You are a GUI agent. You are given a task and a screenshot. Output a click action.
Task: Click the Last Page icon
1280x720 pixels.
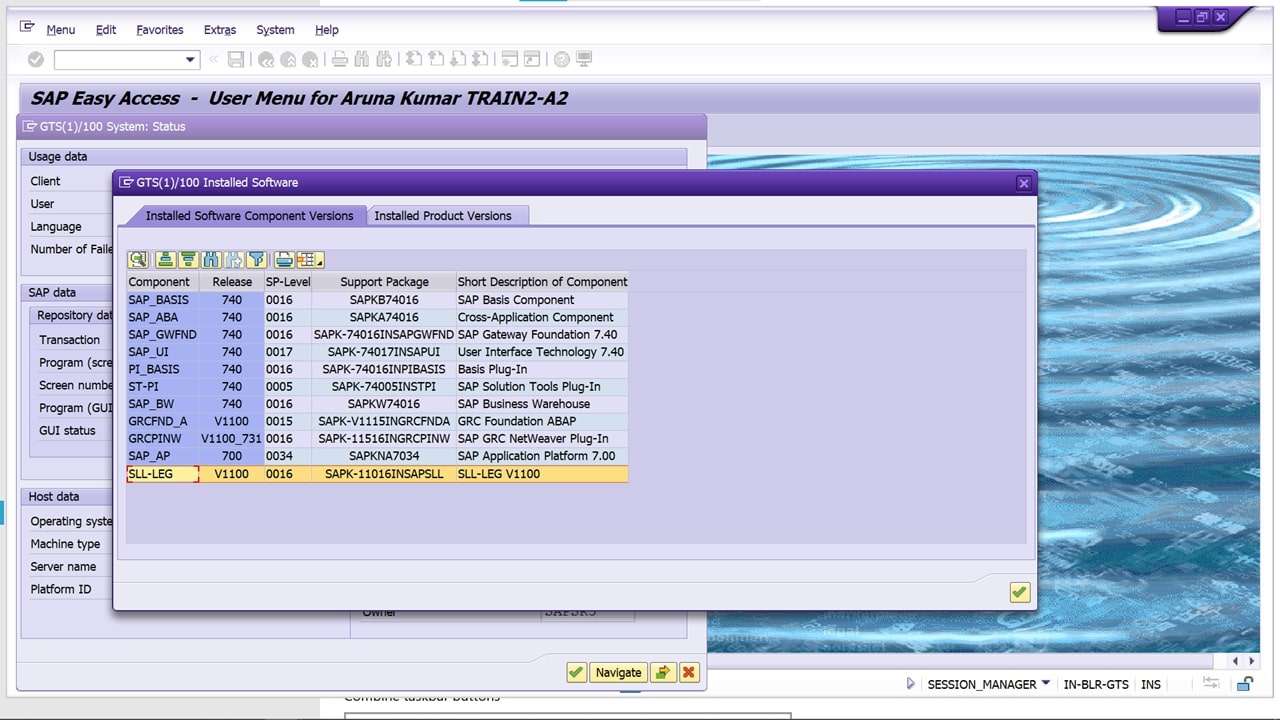pyautogui.click(x=479, y=60)
